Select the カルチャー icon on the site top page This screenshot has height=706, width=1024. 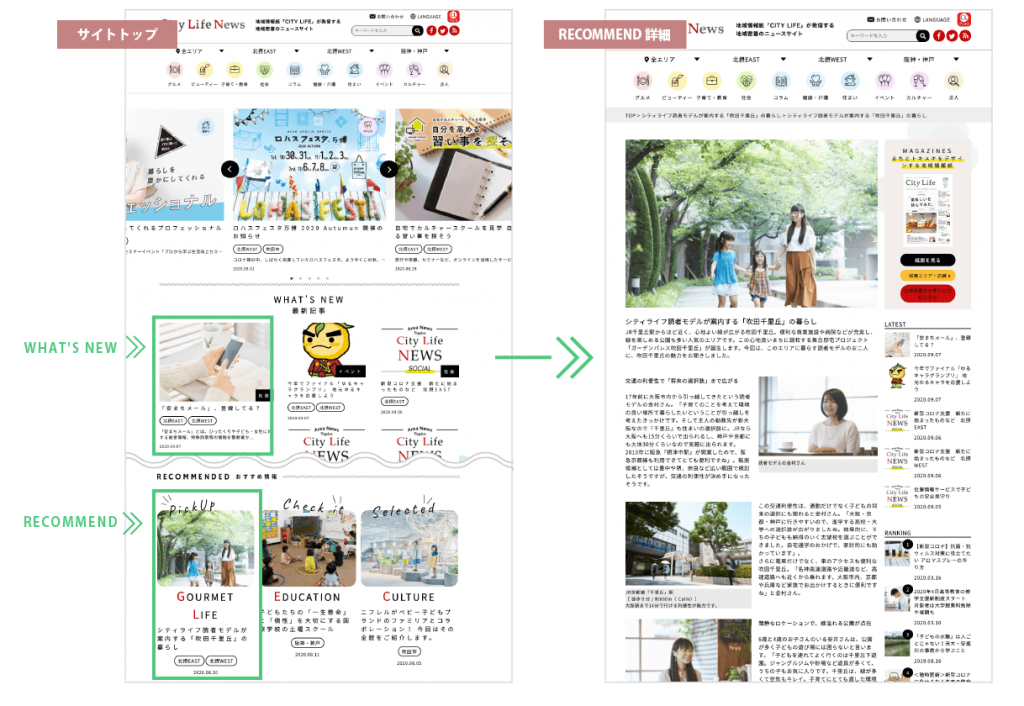click(414, 70)
